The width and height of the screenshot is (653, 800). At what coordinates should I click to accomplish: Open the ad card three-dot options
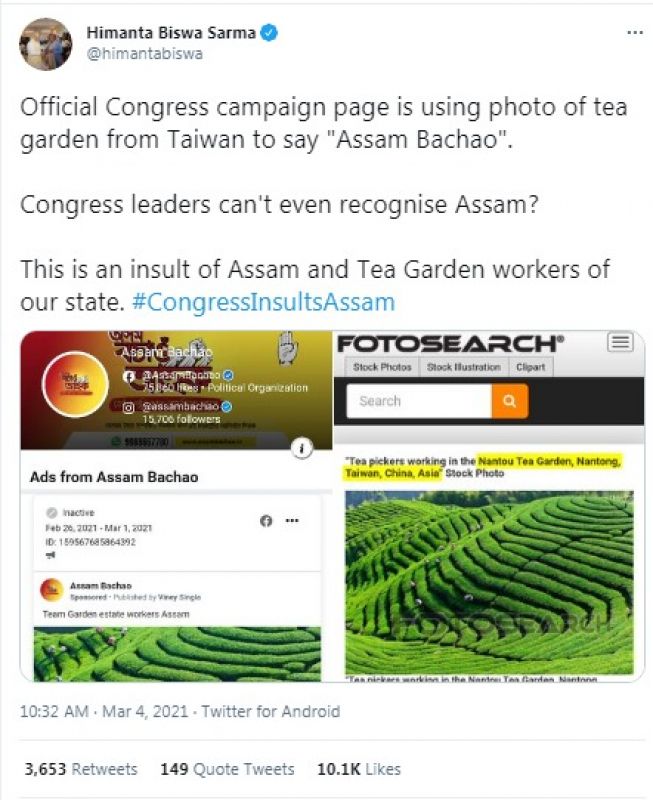coord(292,520)
